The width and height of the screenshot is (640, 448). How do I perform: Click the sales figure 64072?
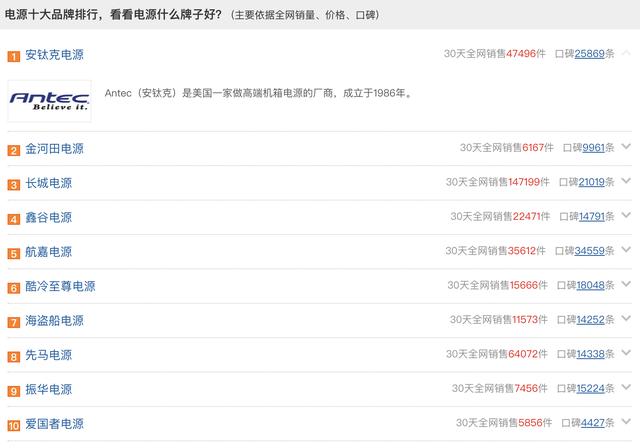pos(523,354)
